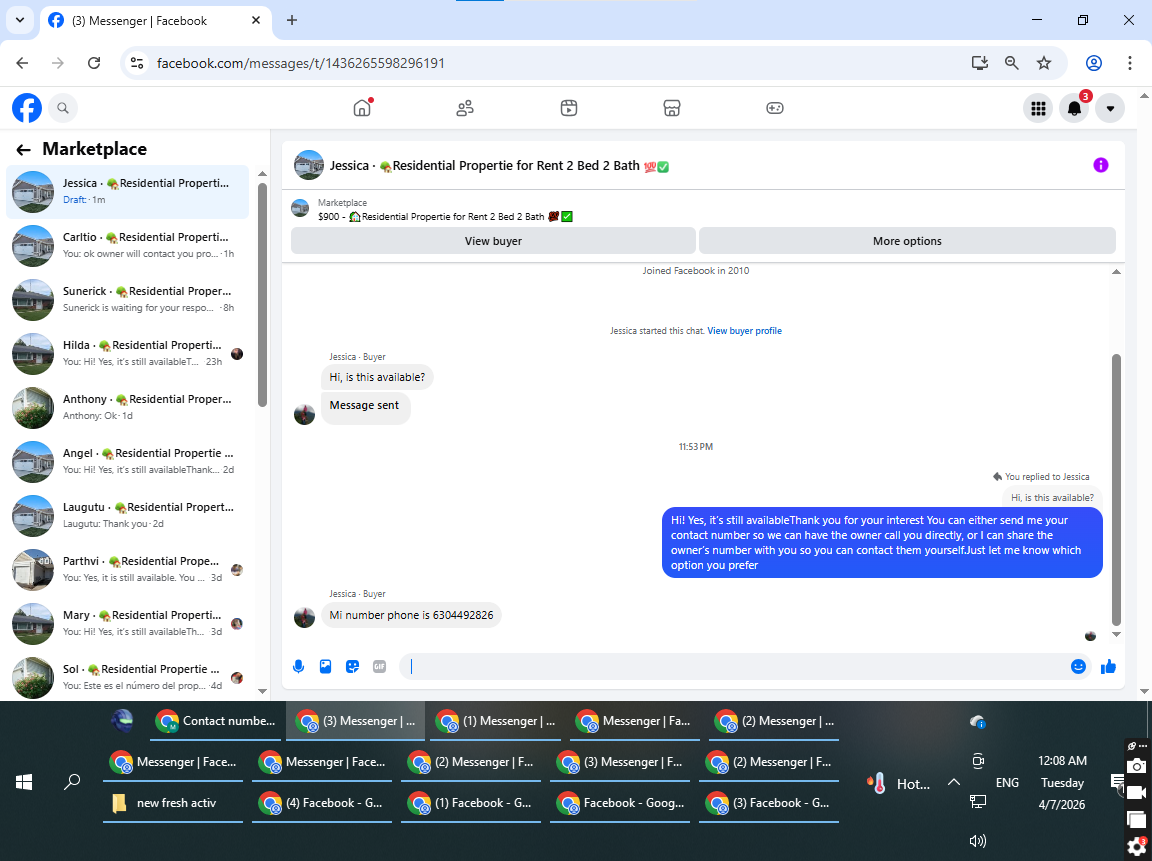Image resolution: width=1152 pixels, height=861 pixels.
Task: Open a new browser tab
Action: pyautogui.click(x=292, y=20)
